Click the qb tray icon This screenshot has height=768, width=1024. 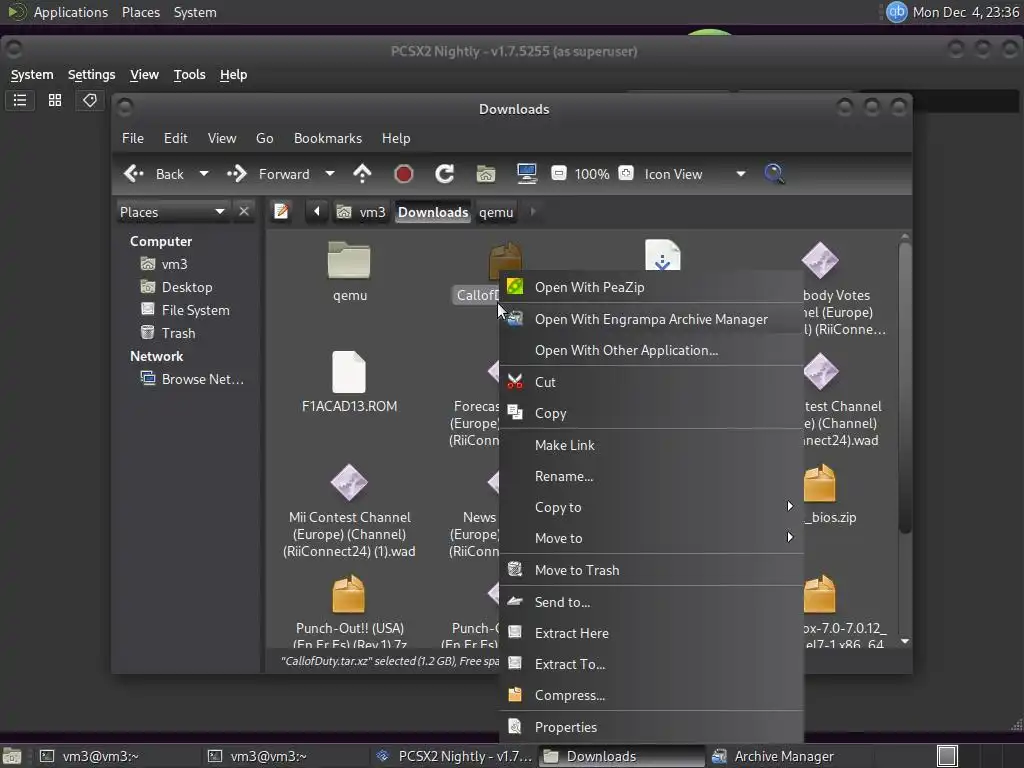[x=897, y=12]
